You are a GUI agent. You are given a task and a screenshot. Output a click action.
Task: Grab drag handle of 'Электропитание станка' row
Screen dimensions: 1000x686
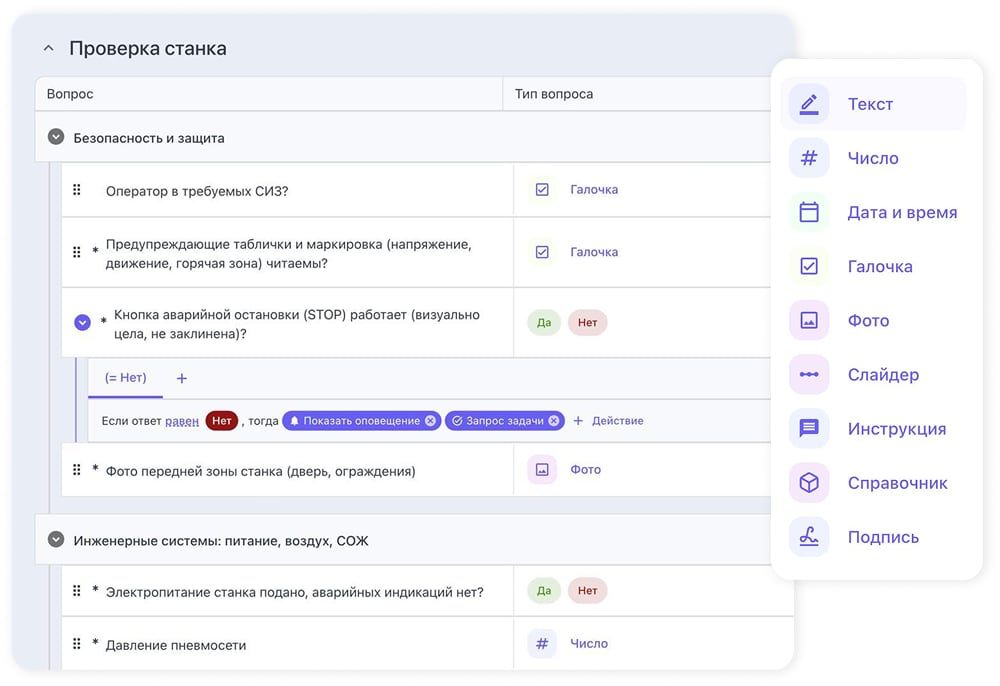pyautogui.click(x=77, y=591)
